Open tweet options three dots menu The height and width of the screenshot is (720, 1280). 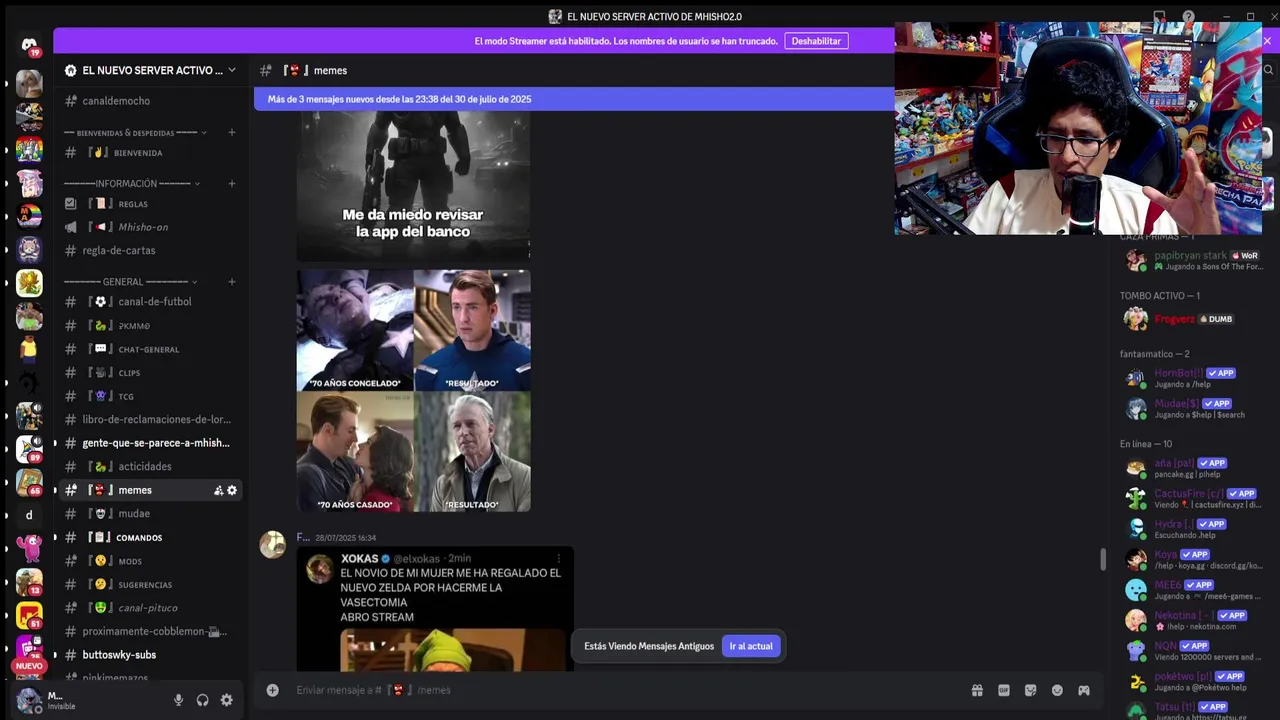[559, 558]
